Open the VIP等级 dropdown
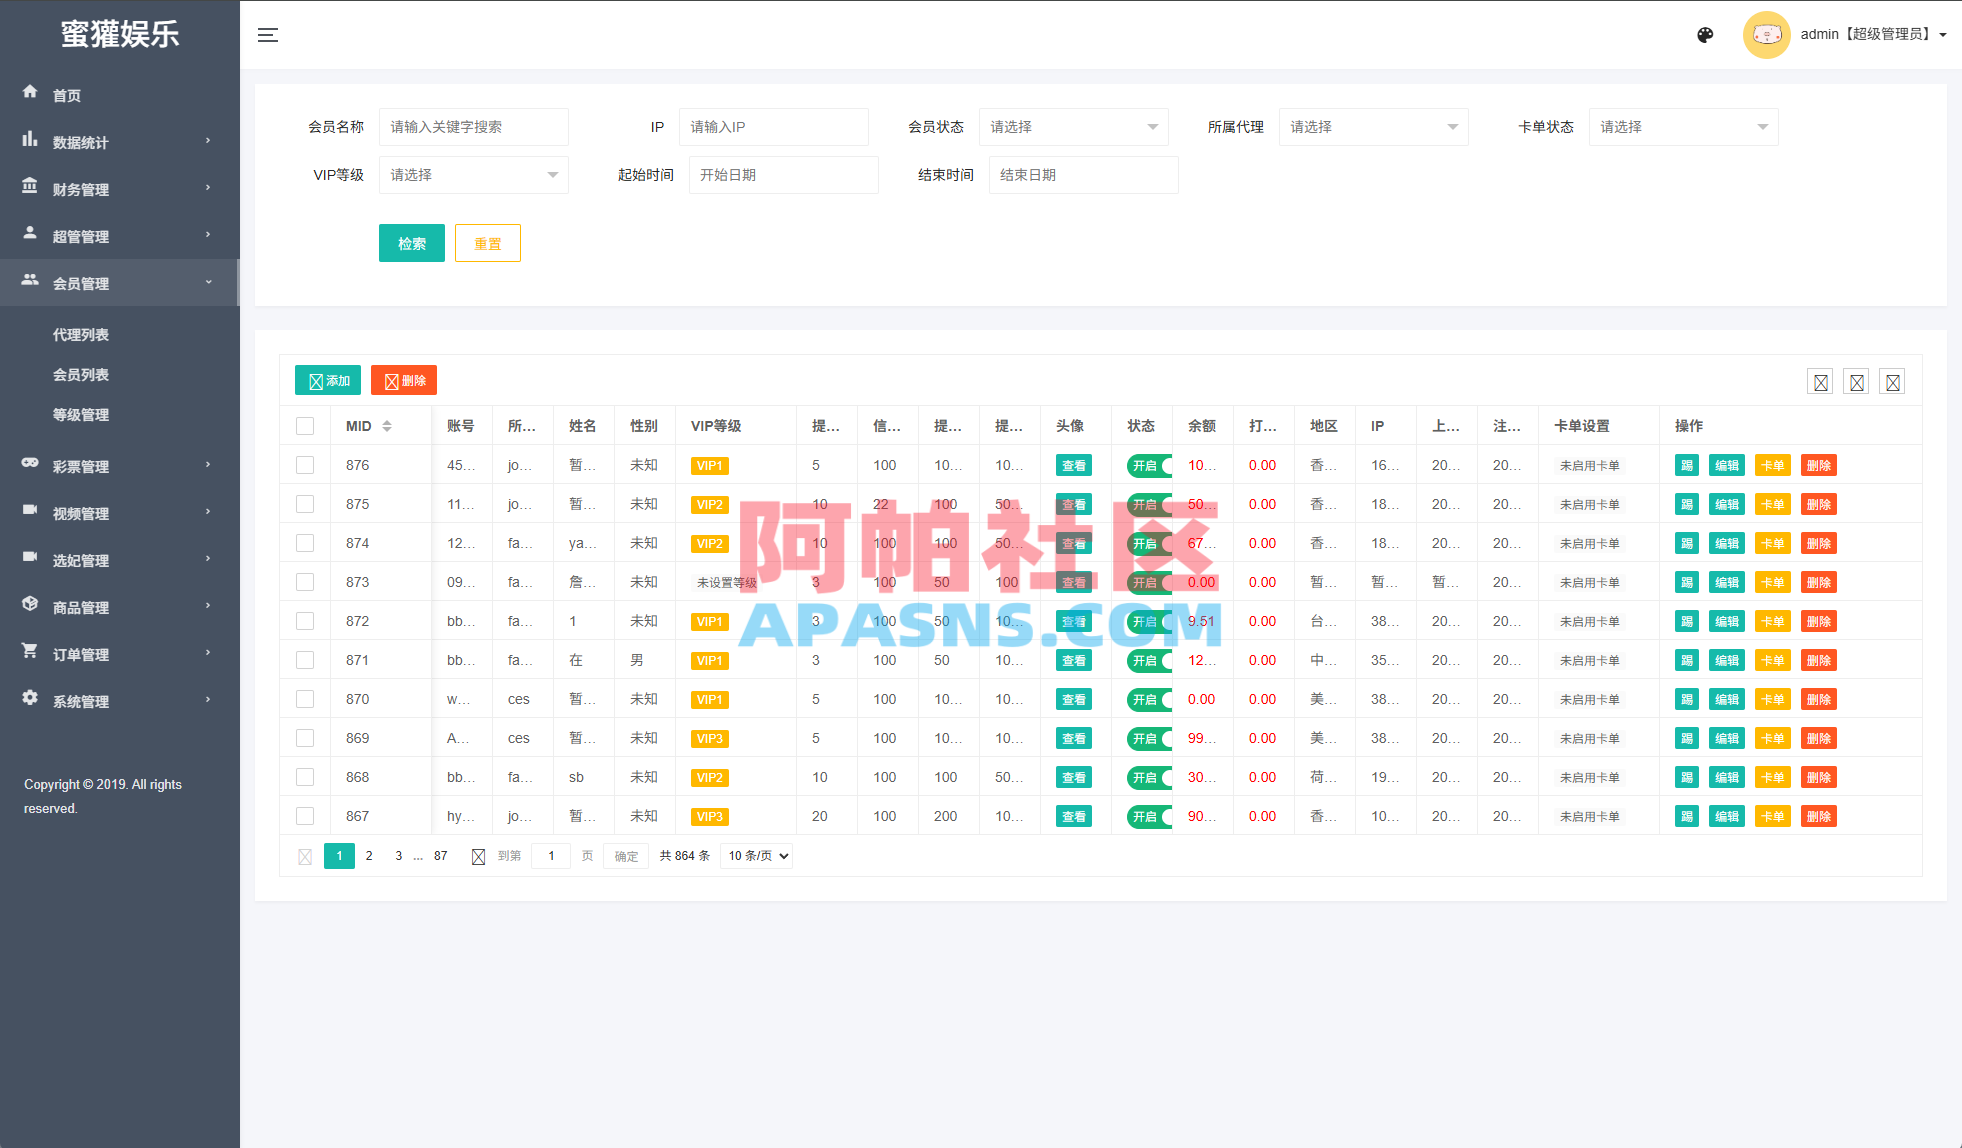The width and height of the screenshot is (1962, 1148). [x=473, y=175]
